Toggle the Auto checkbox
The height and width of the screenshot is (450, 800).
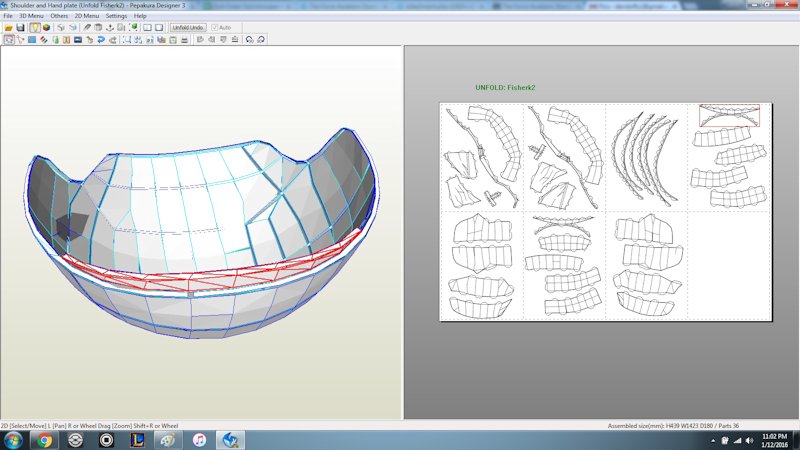click(x=215, y=28)
